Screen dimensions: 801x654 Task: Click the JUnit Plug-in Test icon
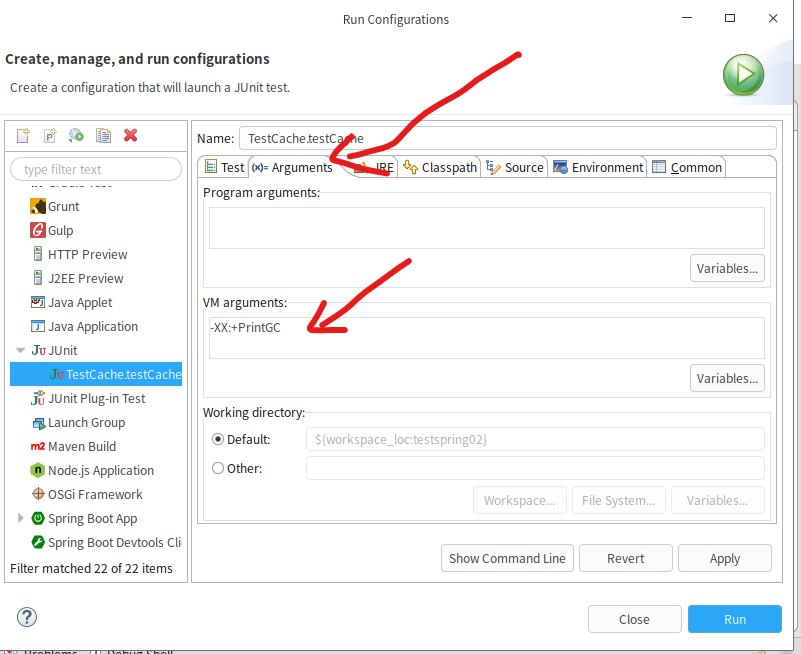pyautogui.click(x=38, y=398)
